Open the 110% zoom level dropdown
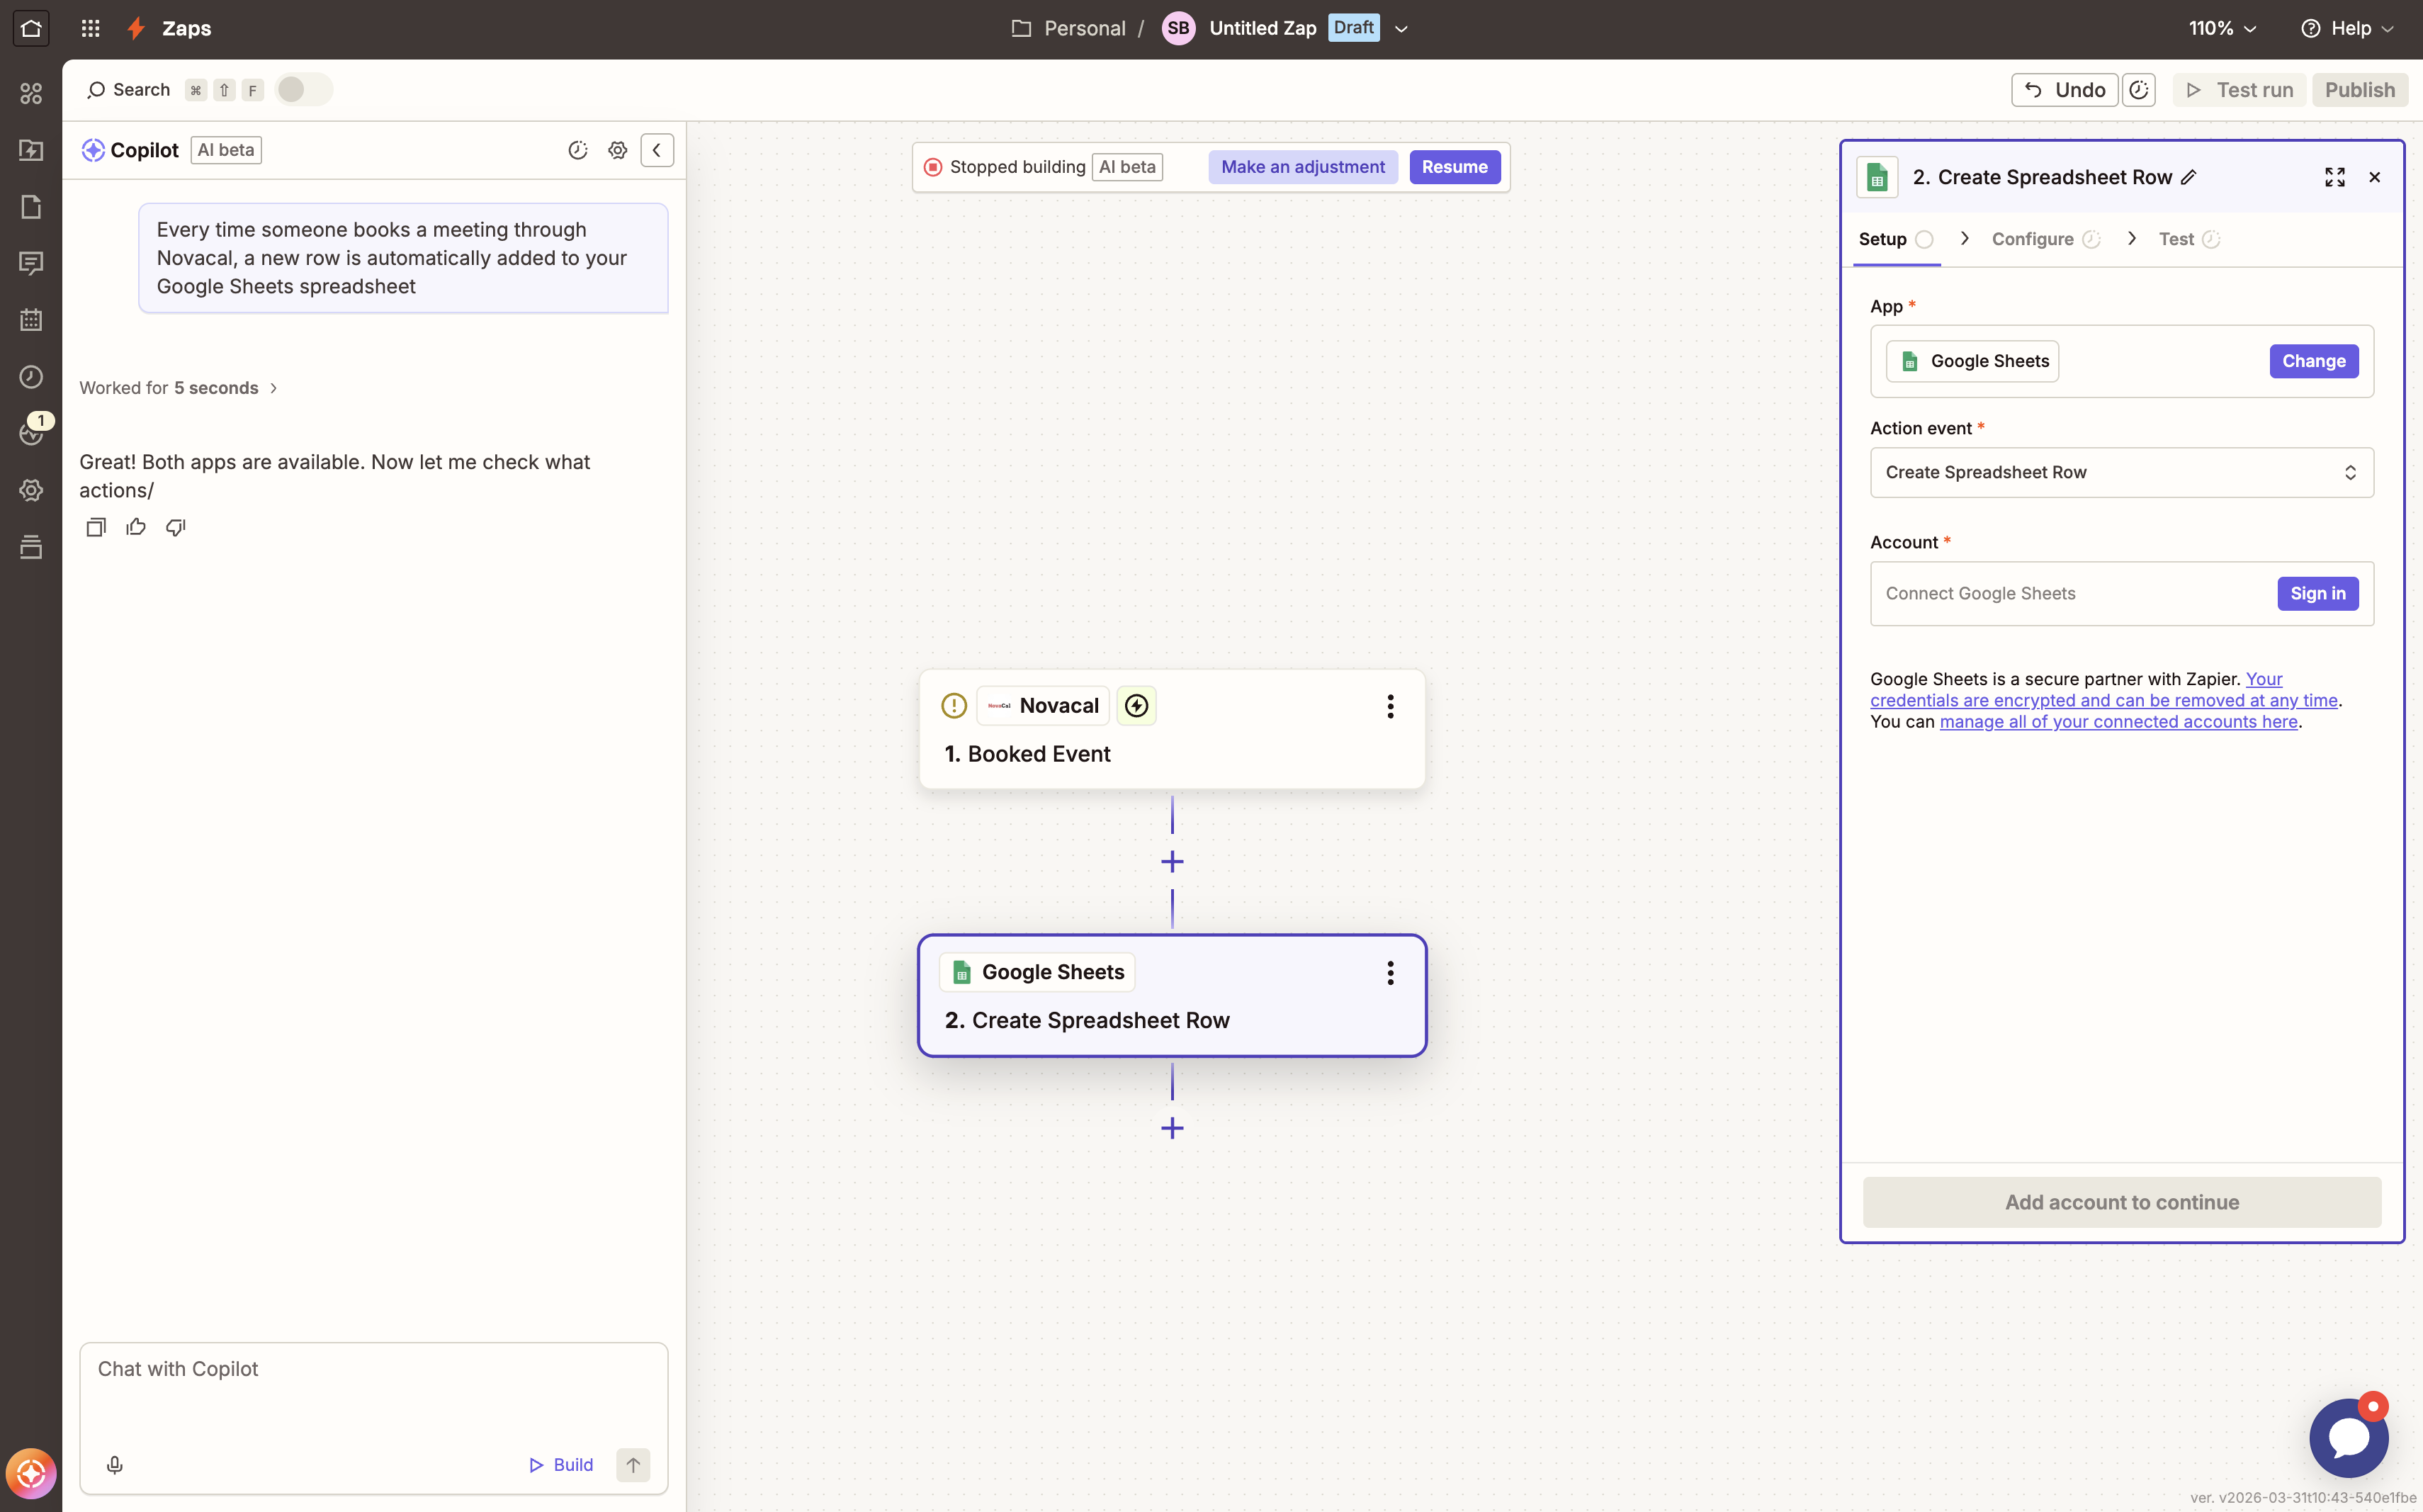Screen dimensions: 2423x1512 click(2222, 28)
